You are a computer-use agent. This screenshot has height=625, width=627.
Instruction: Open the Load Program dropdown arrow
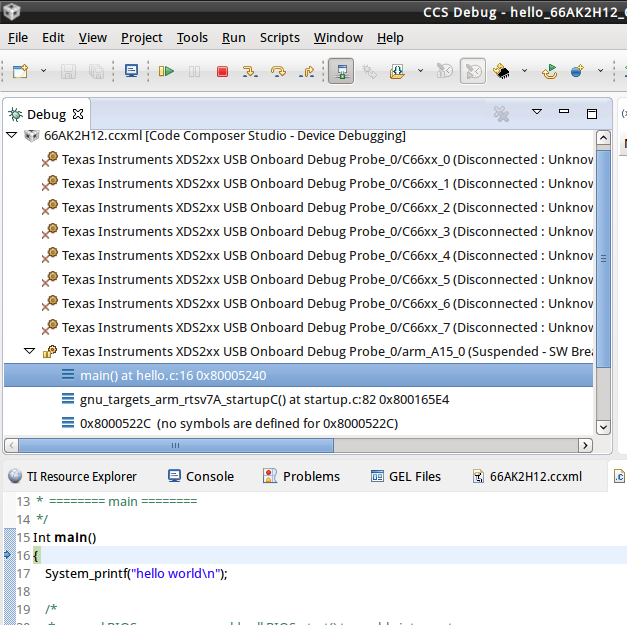click(x=420, y=71)
